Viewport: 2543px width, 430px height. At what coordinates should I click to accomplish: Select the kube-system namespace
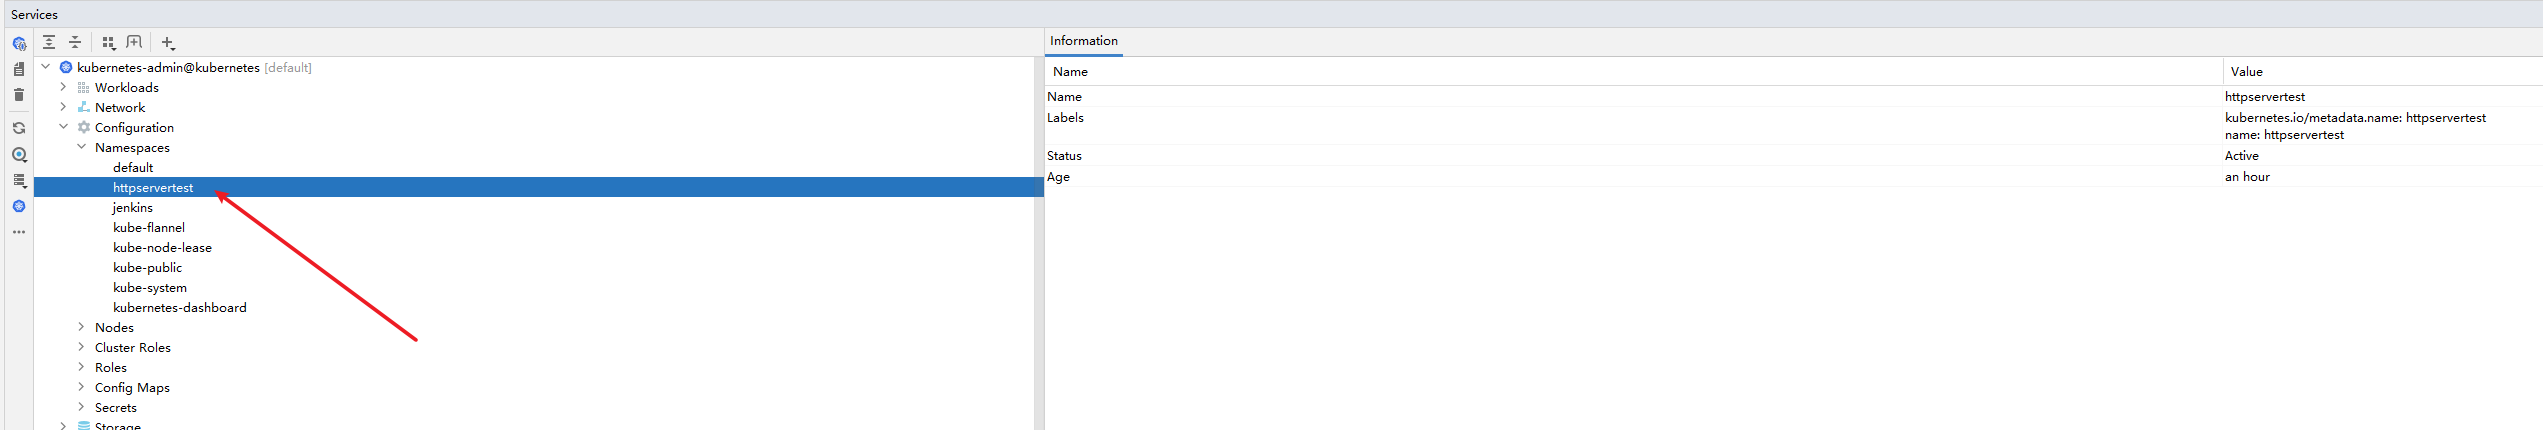tap(150, 287)
